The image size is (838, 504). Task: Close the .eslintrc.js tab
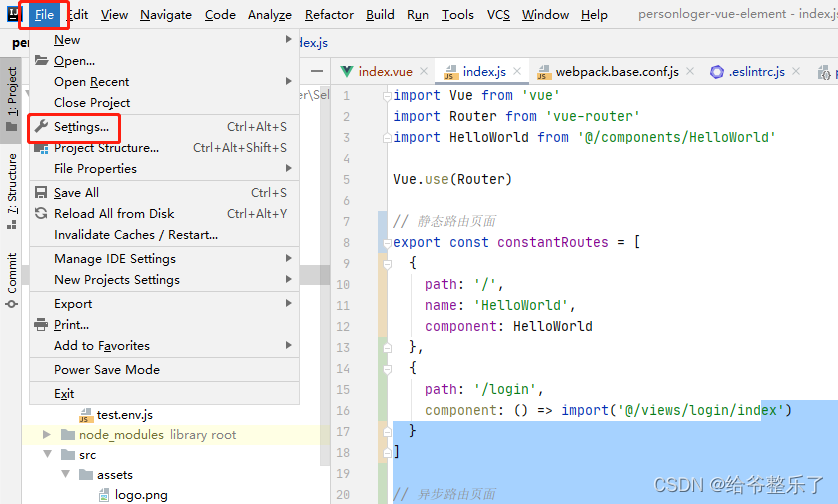(796, 71)
